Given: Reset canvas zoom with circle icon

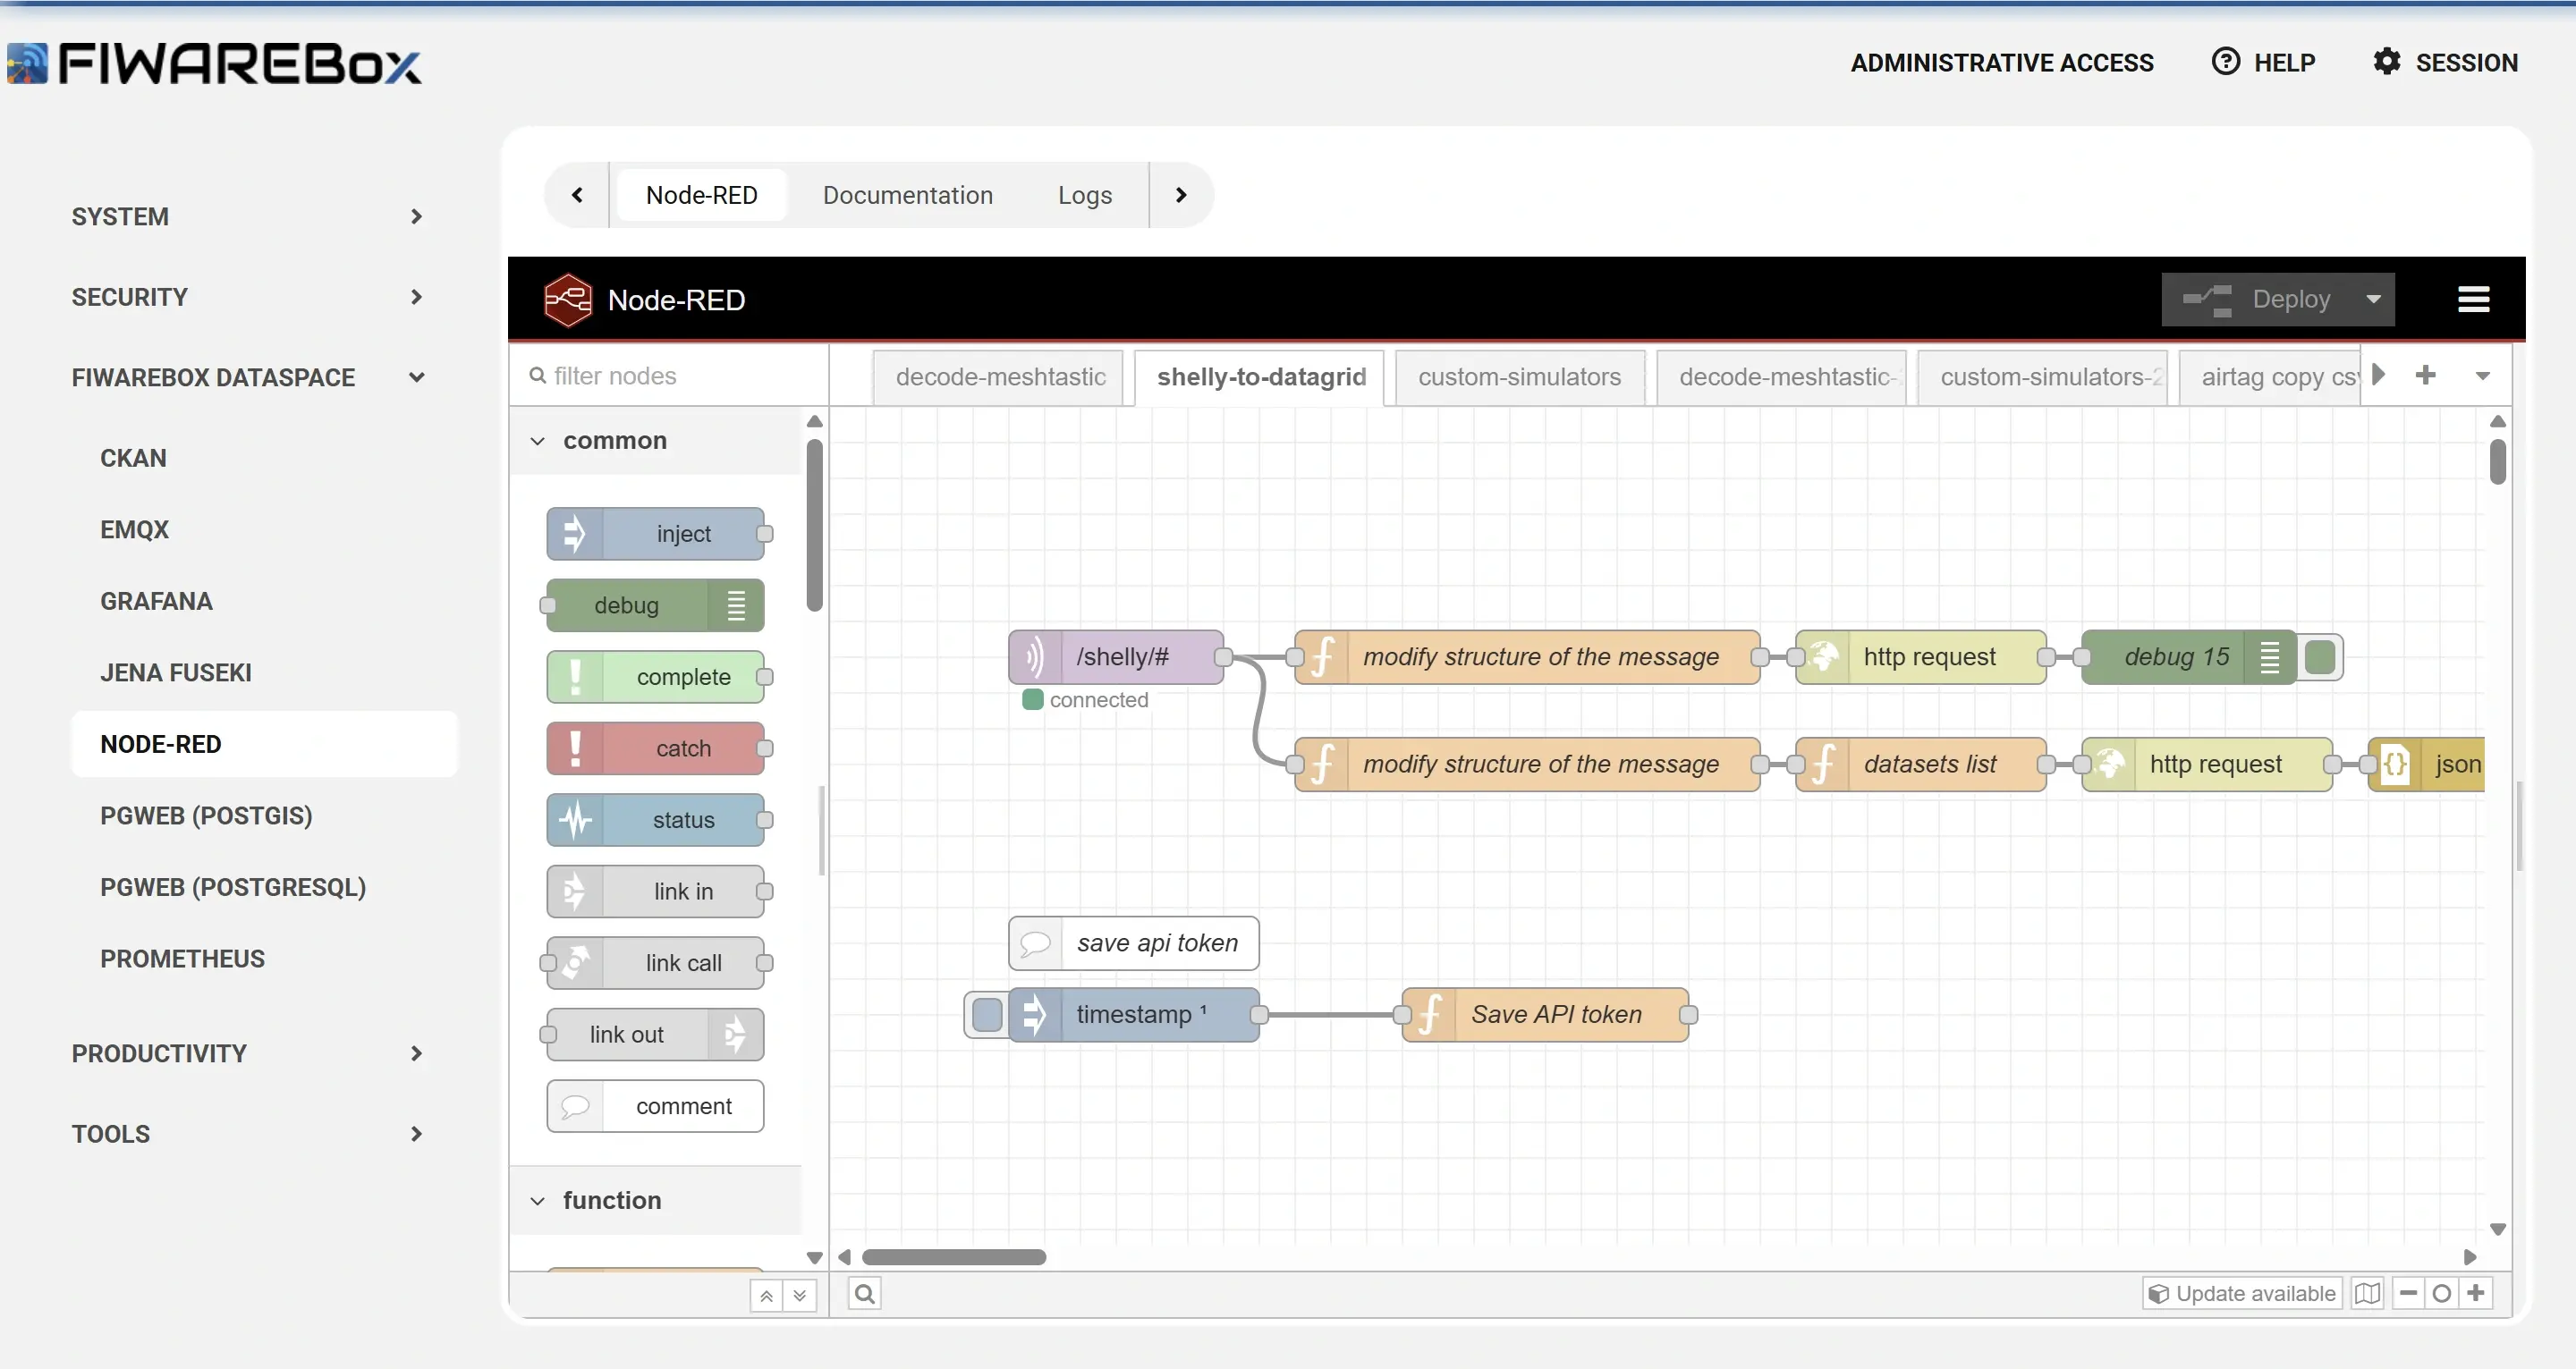Looking at the screenshot, I should [2442, 1293].
